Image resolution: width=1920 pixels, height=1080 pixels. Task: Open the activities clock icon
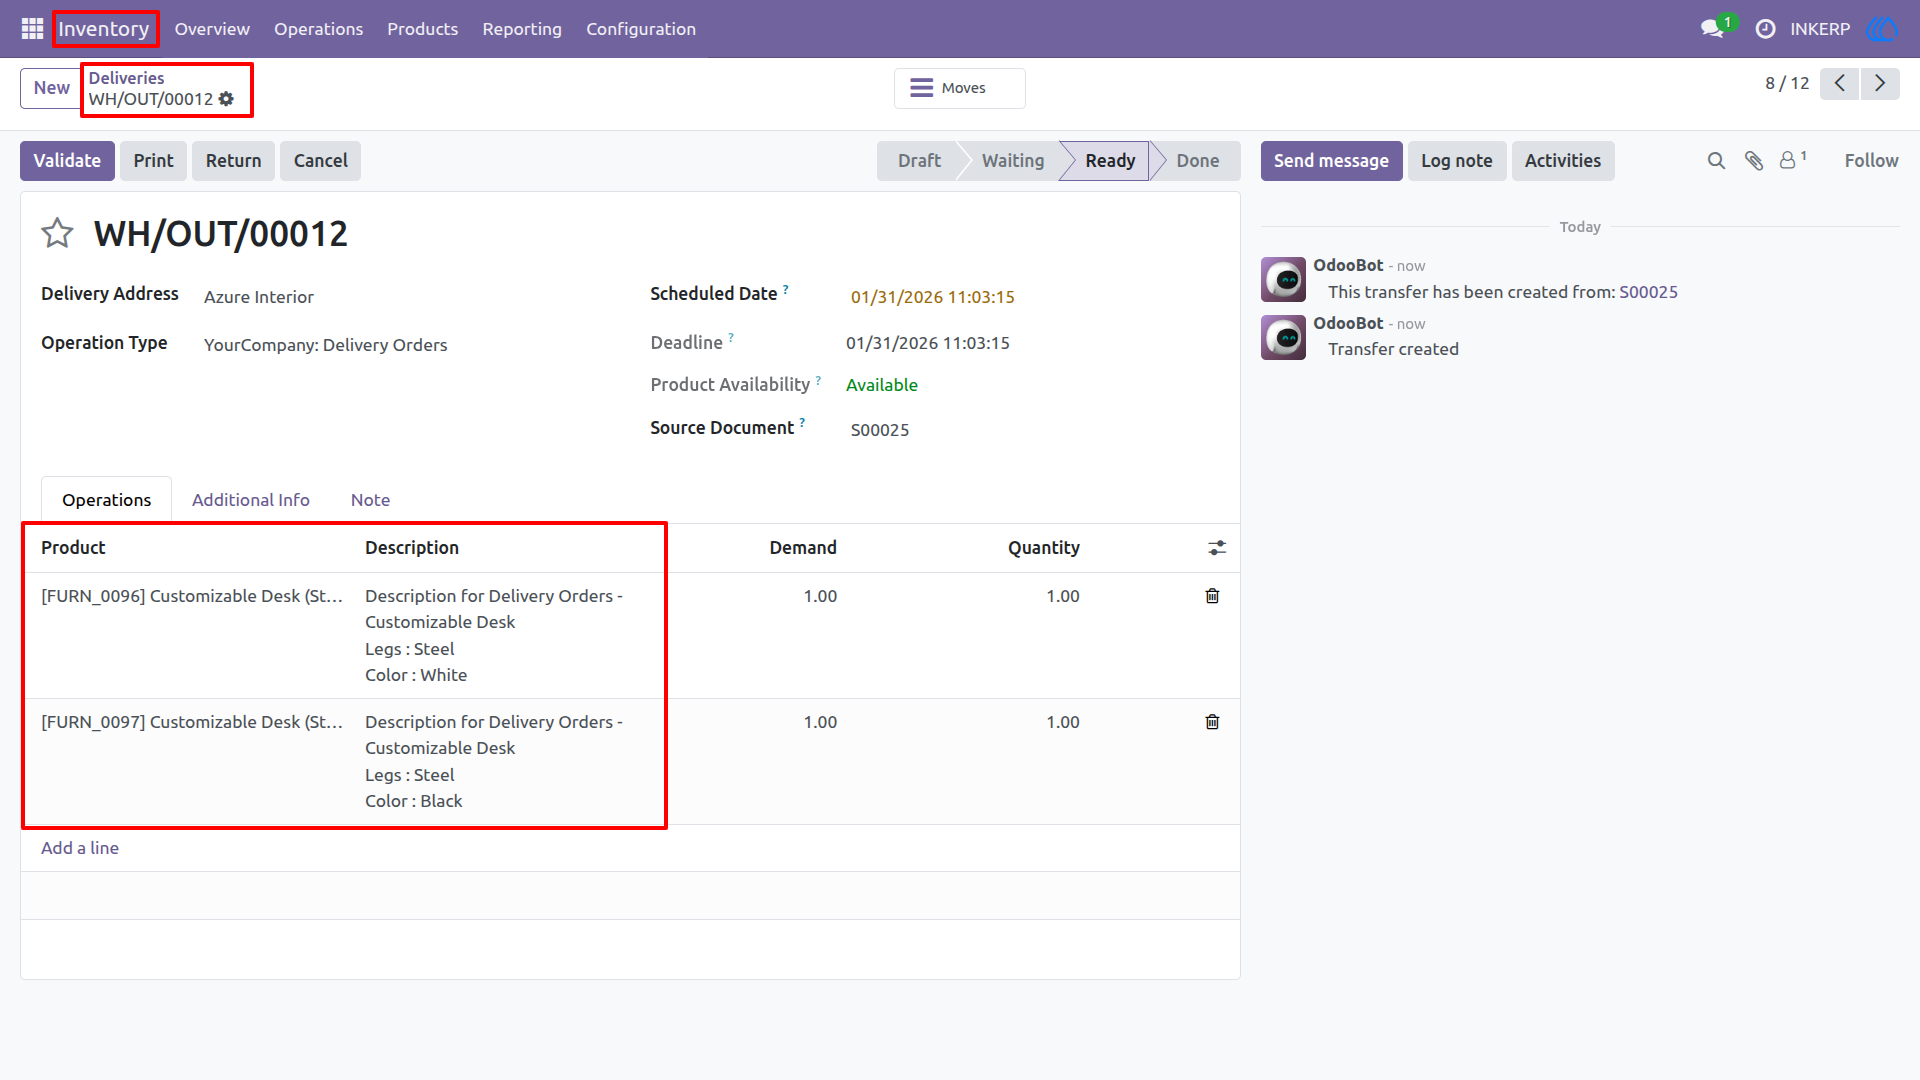tap(1765, 29)
